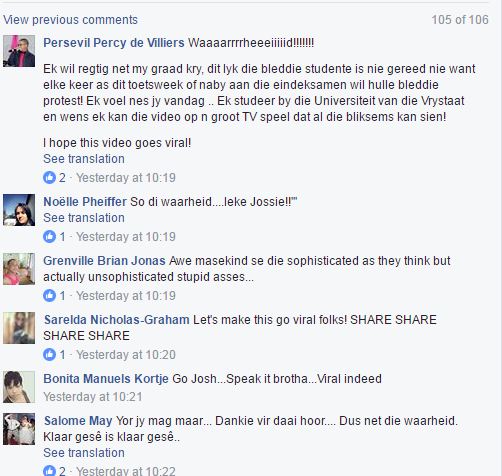Click like icon under Salome May's comment

[x=49, y=471]
